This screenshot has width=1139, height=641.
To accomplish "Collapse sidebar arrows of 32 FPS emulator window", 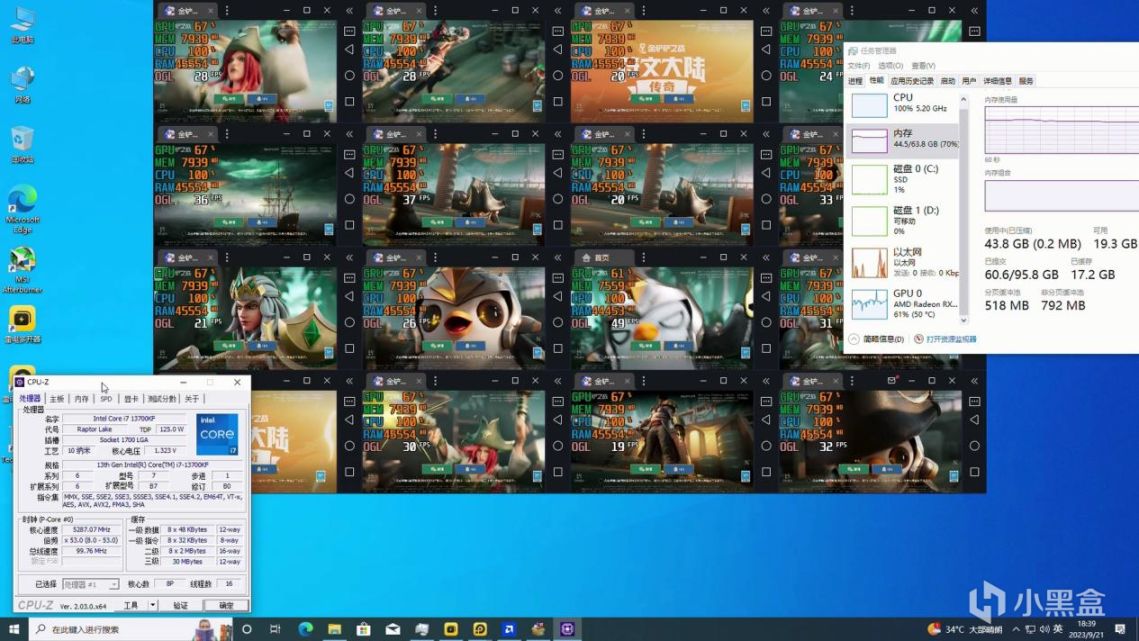I will click(975, 381).
